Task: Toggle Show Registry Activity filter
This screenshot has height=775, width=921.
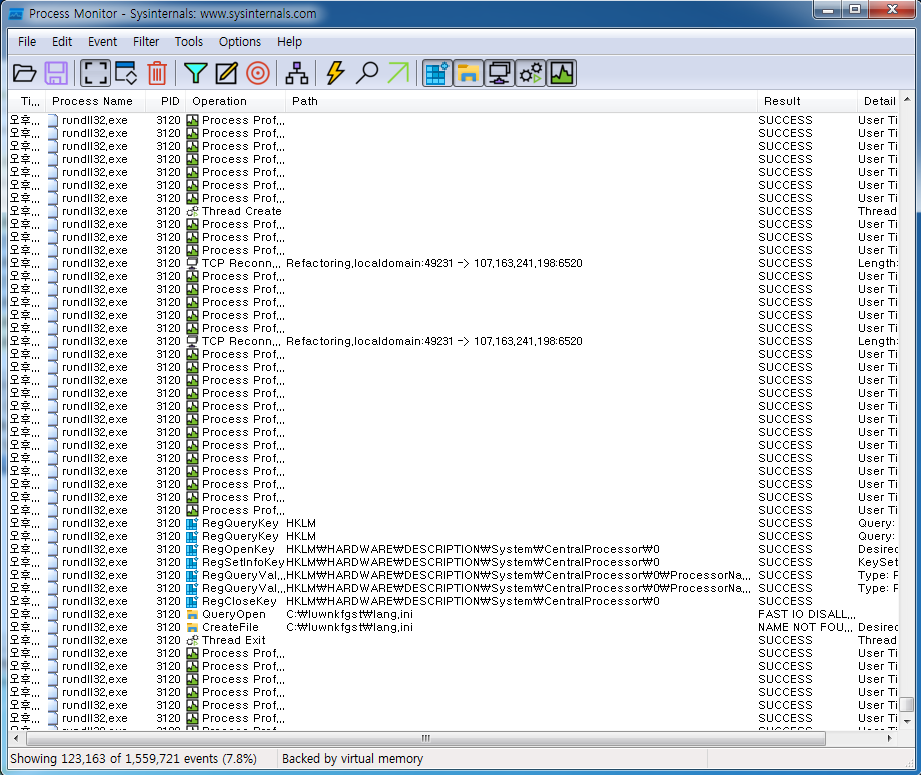Action: (x=437, y=73)
